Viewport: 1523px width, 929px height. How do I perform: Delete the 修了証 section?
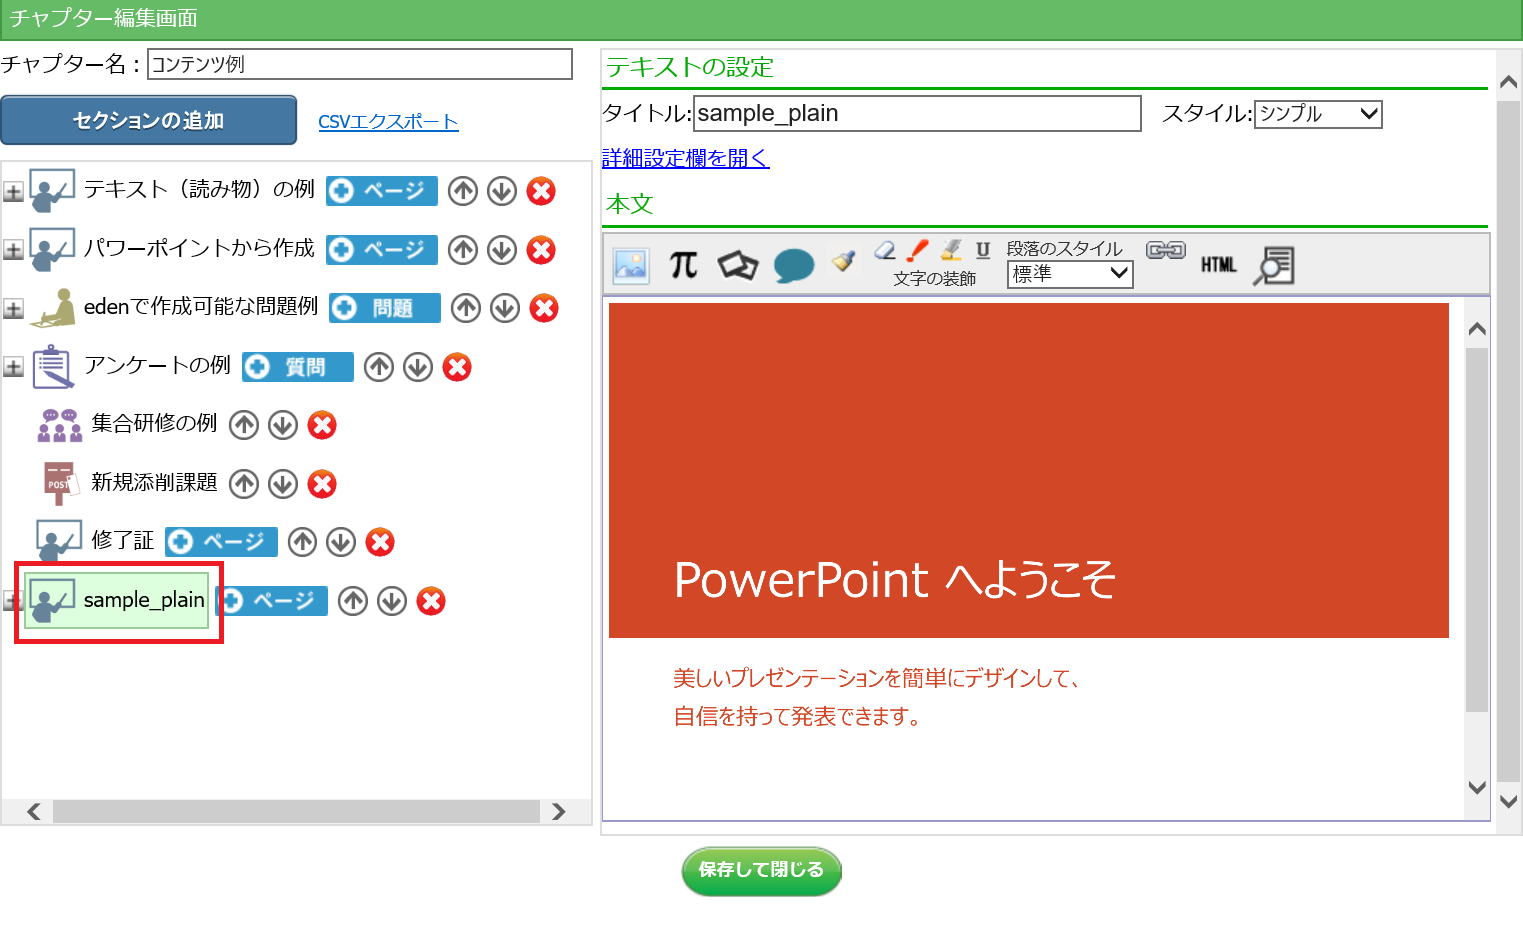pos(380,542)
